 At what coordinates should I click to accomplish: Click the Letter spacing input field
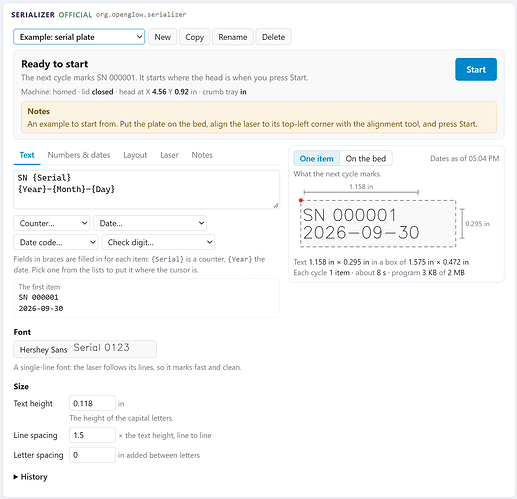click(x=92, y=455)
